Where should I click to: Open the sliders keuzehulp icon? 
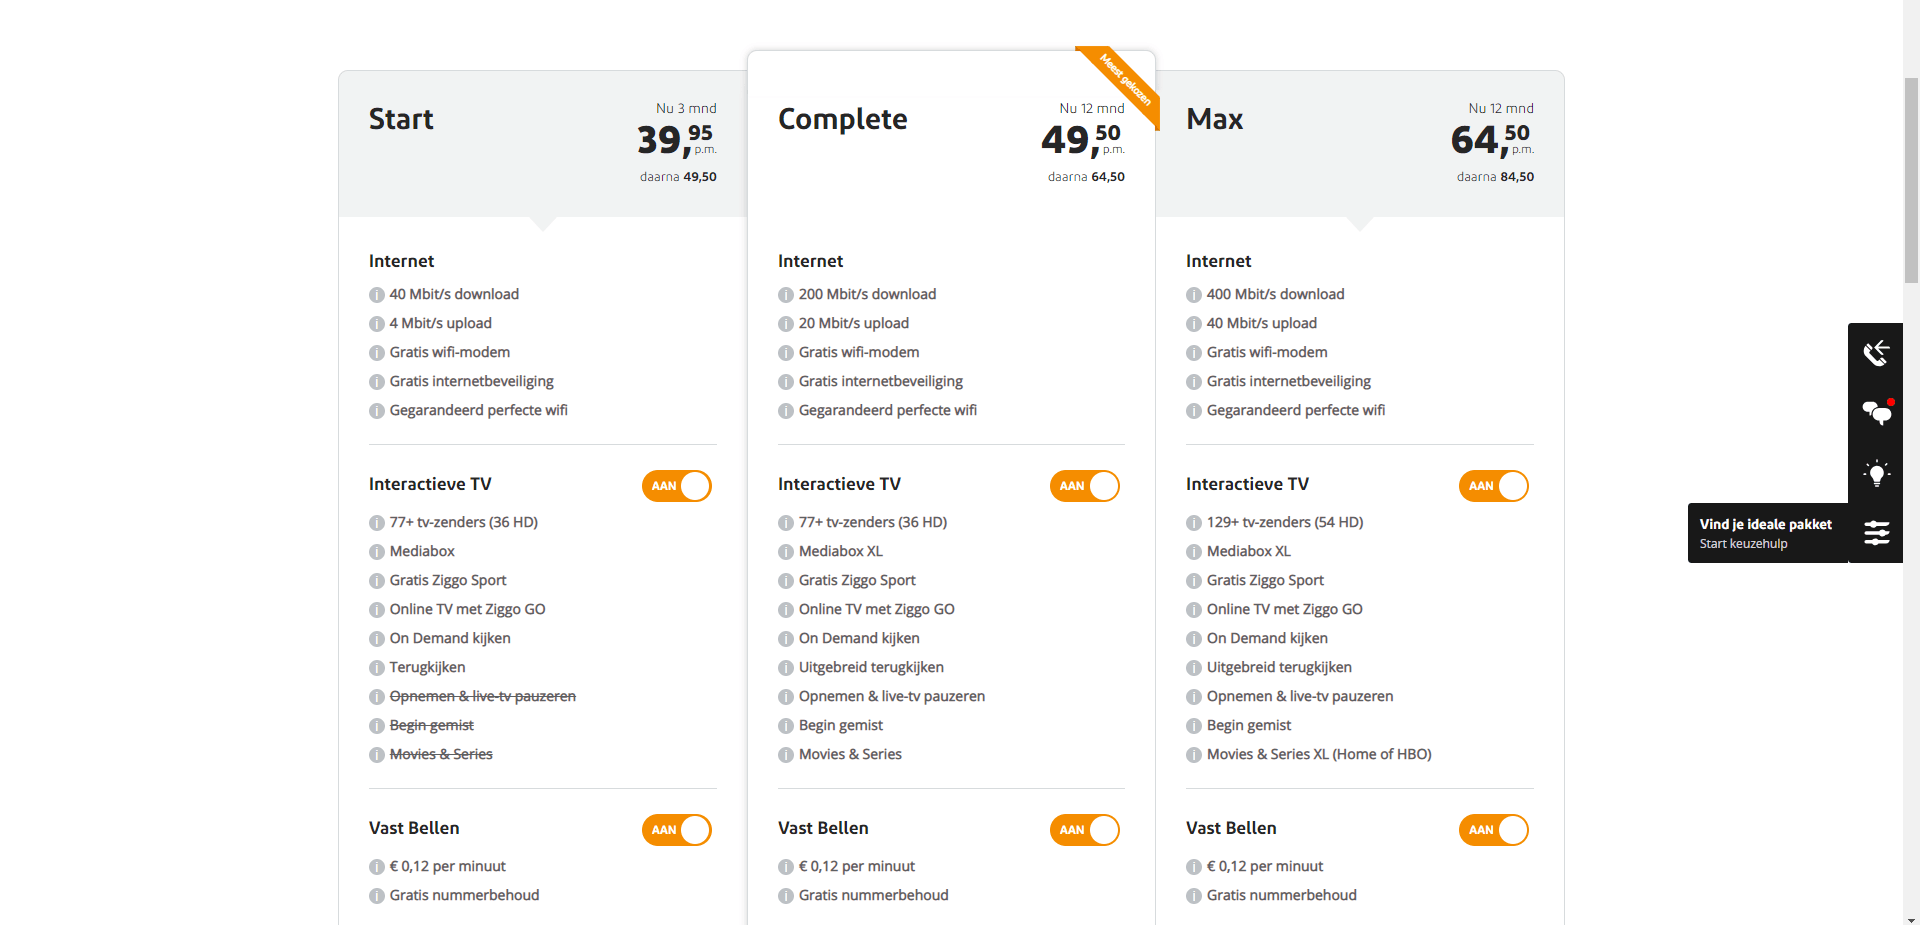click(x=1876, y=533)
